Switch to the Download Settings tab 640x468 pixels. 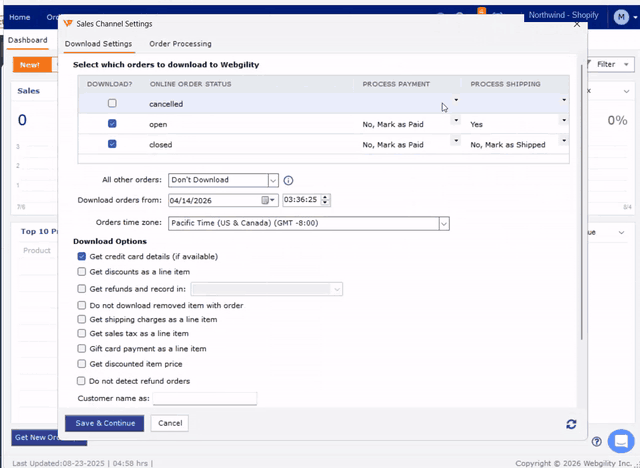98,44
